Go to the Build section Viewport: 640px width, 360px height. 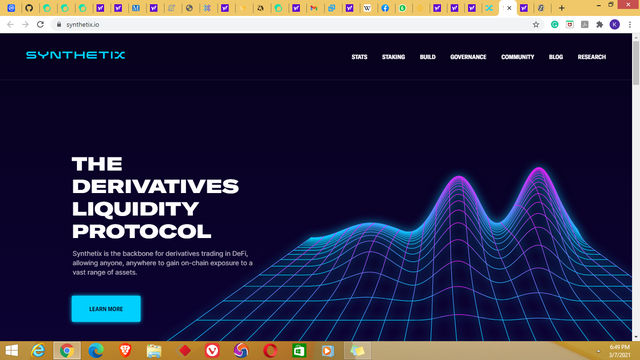click(428, 57)
